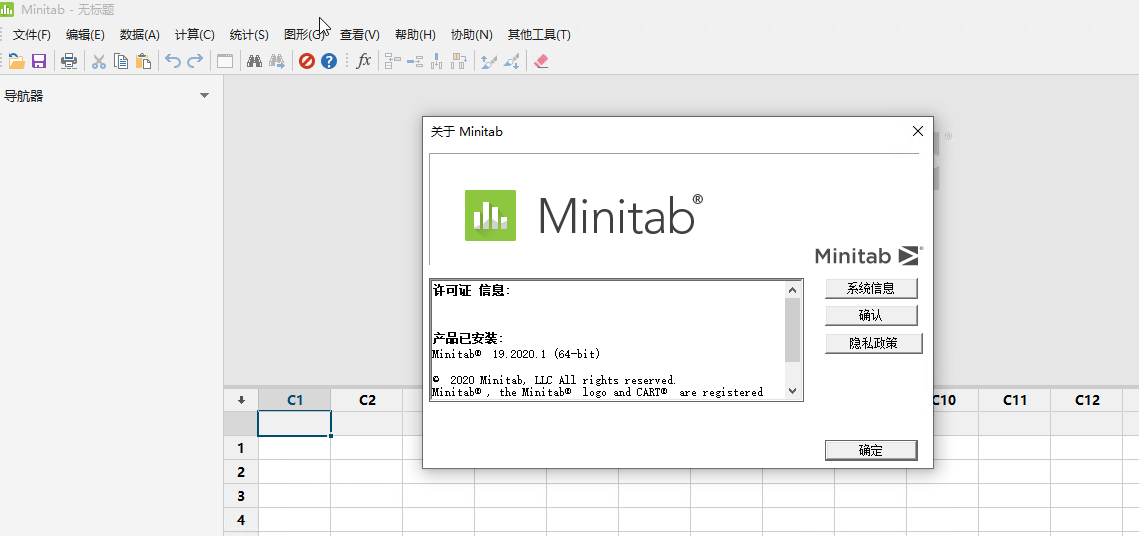Save the project with the purple disk icon
This screenshot has width=1139, height=536.
point(39,61)
